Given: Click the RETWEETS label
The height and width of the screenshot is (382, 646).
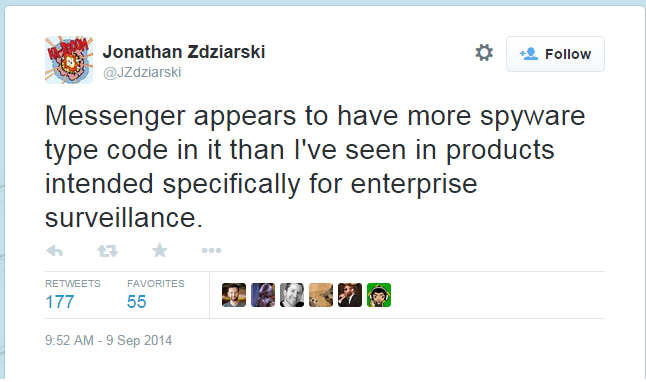Looking at the screenshot, I should (73, 284).
